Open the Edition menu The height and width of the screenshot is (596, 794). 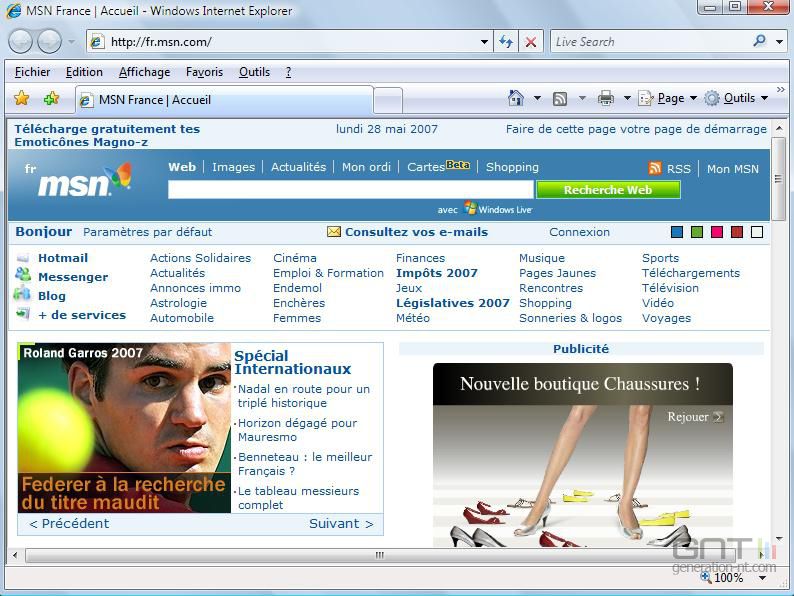coord(84,72)
